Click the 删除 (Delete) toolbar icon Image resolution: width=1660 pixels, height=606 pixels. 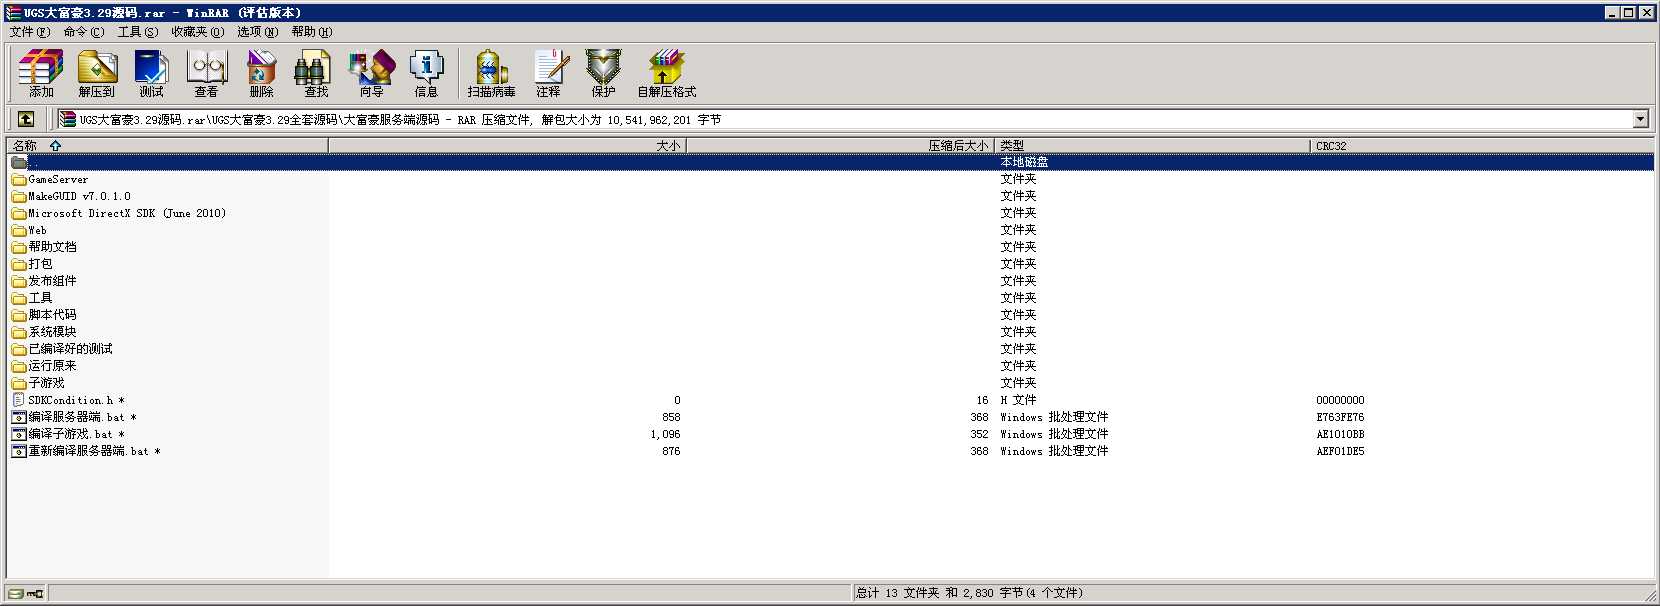tap(262, 74)
